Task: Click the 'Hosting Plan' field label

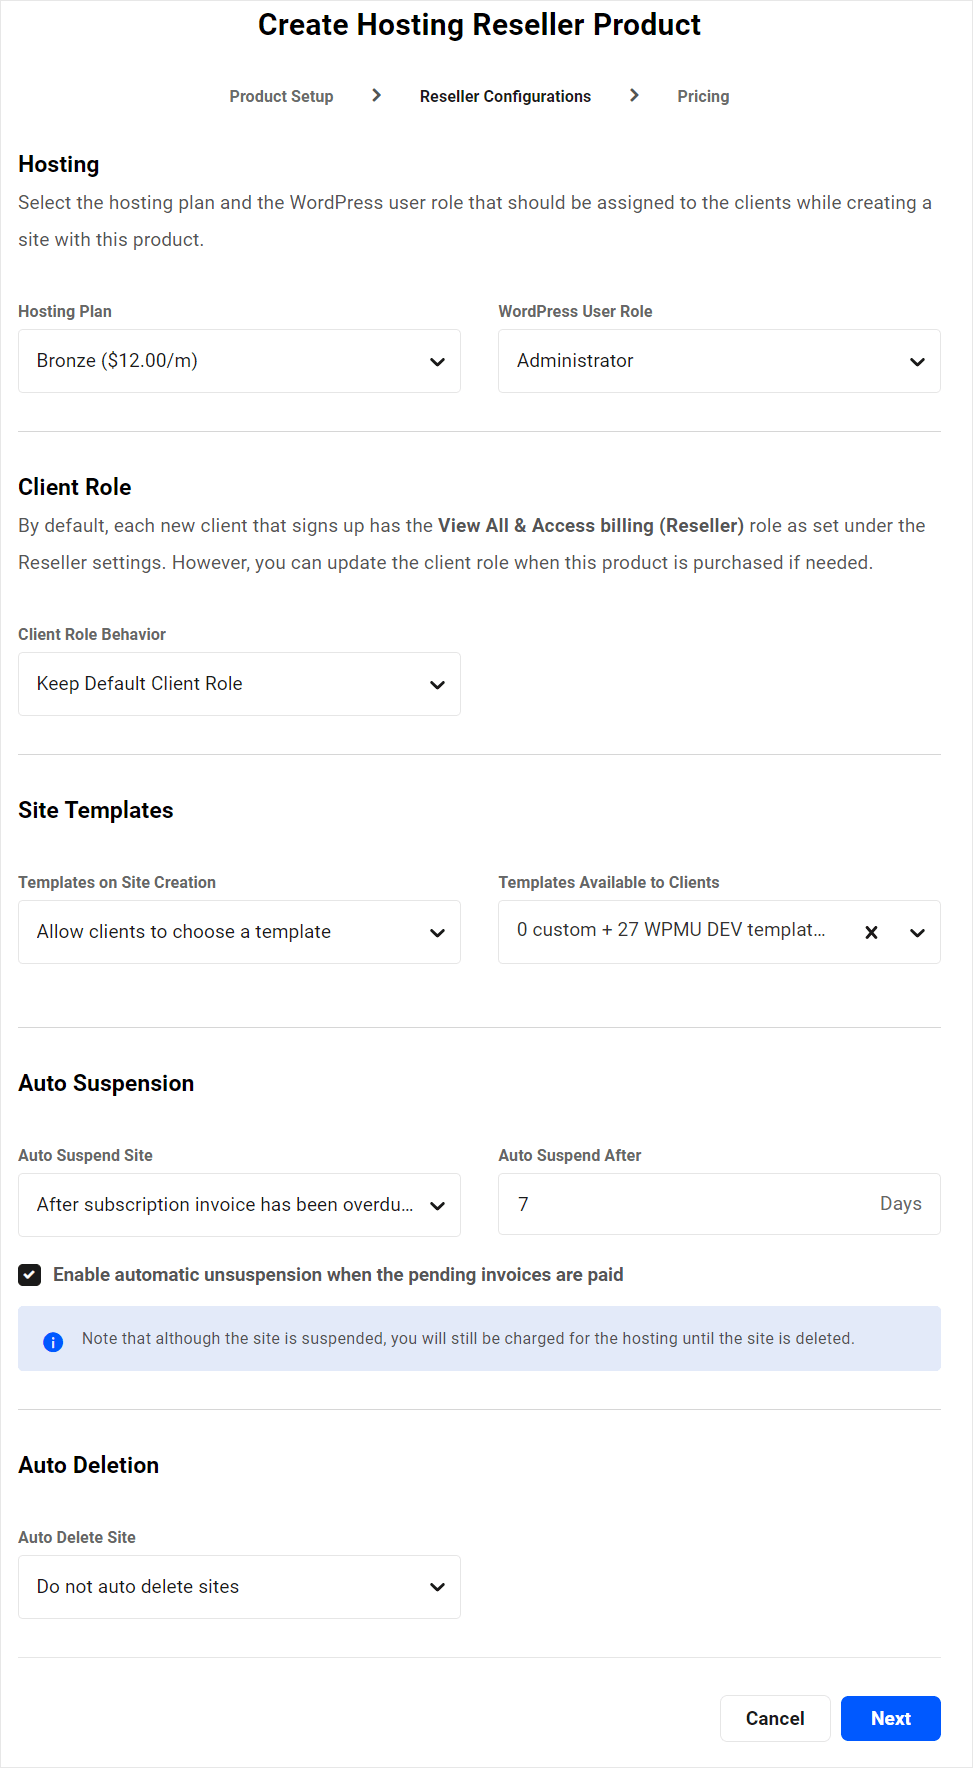Action: [65, 311]
